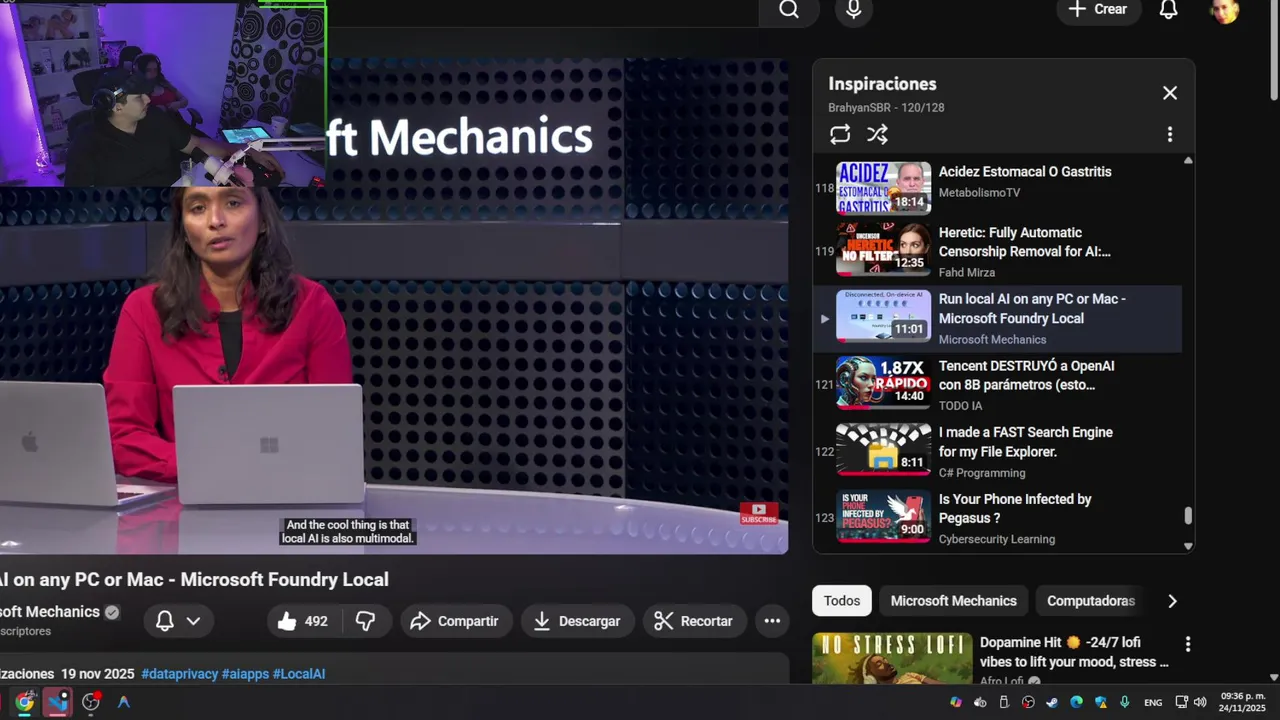Open the account avatar menu
Image resolution: width=1280 pixels, height=720 pixels.
tap(1224, 10)
